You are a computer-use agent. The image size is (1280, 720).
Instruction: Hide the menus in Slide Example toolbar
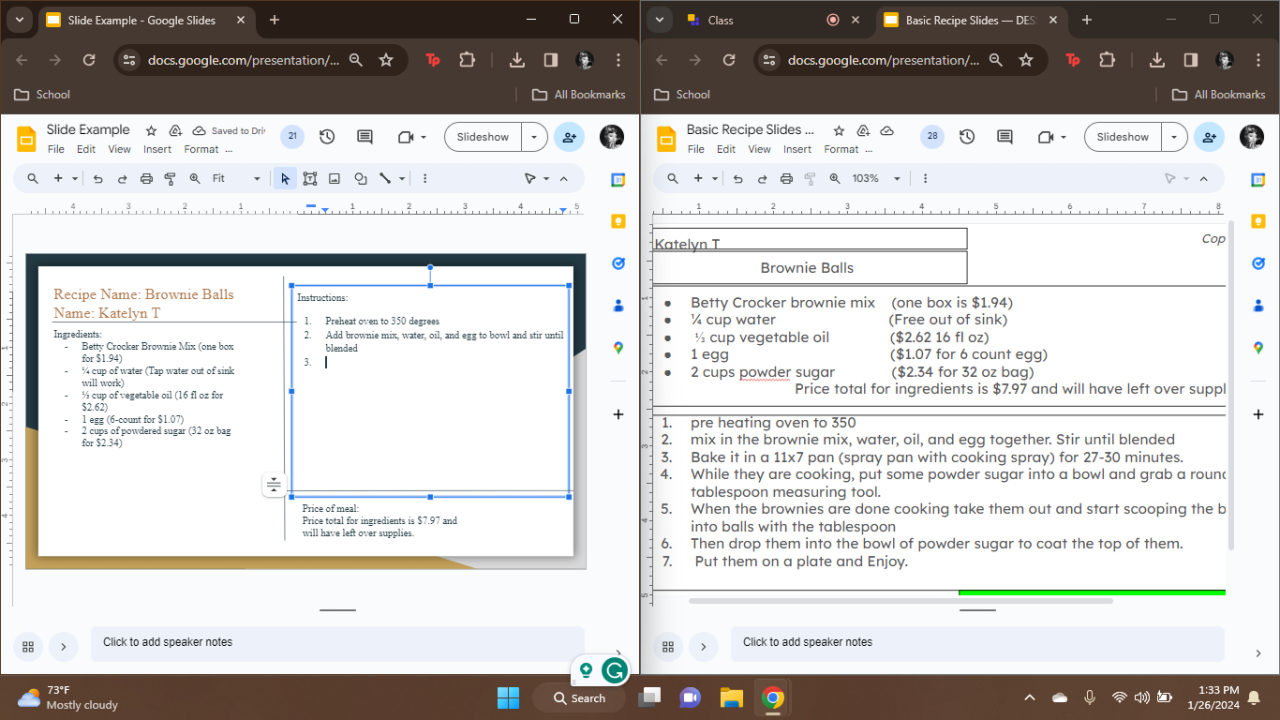(x=563, y=179)
